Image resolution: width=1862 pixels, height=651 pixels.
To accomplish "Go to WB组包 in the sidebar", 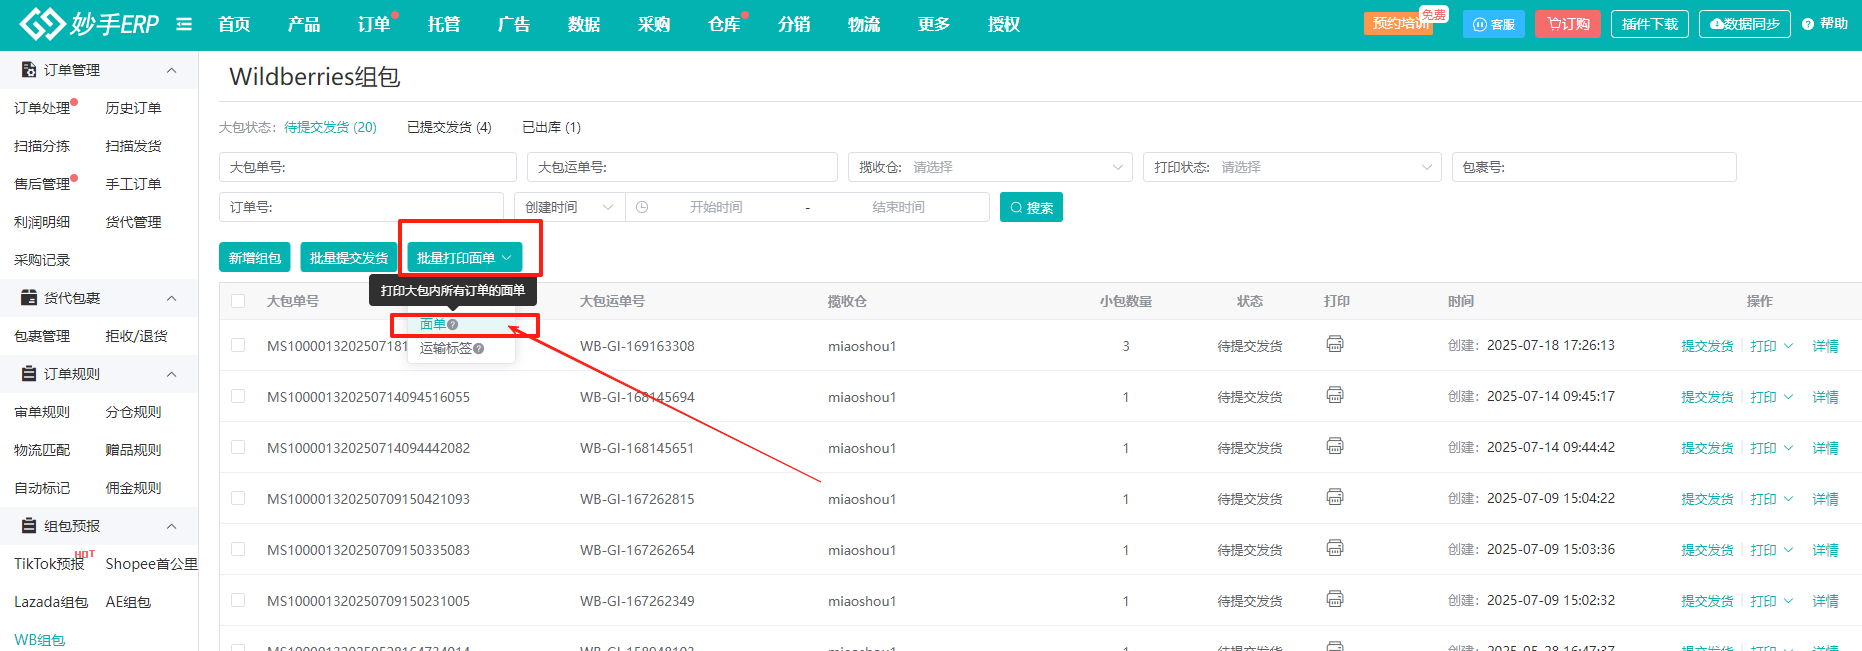I will [x=40, y=640].
